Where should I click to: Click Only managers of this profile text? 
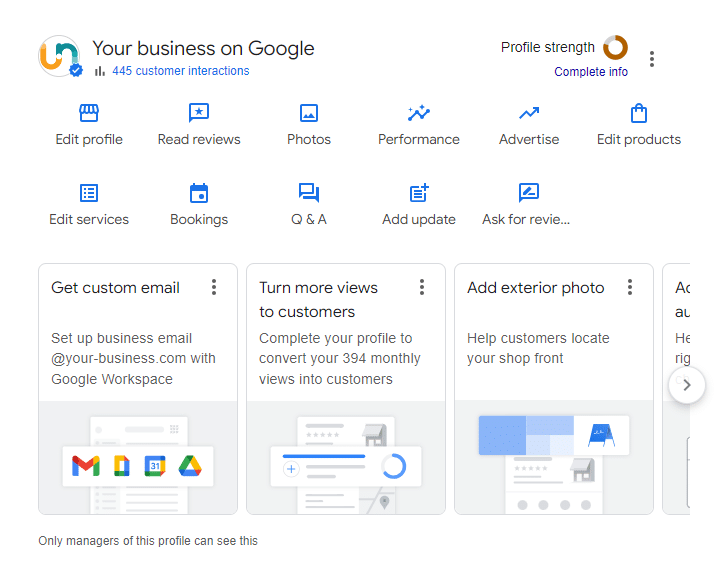point(148,541)
